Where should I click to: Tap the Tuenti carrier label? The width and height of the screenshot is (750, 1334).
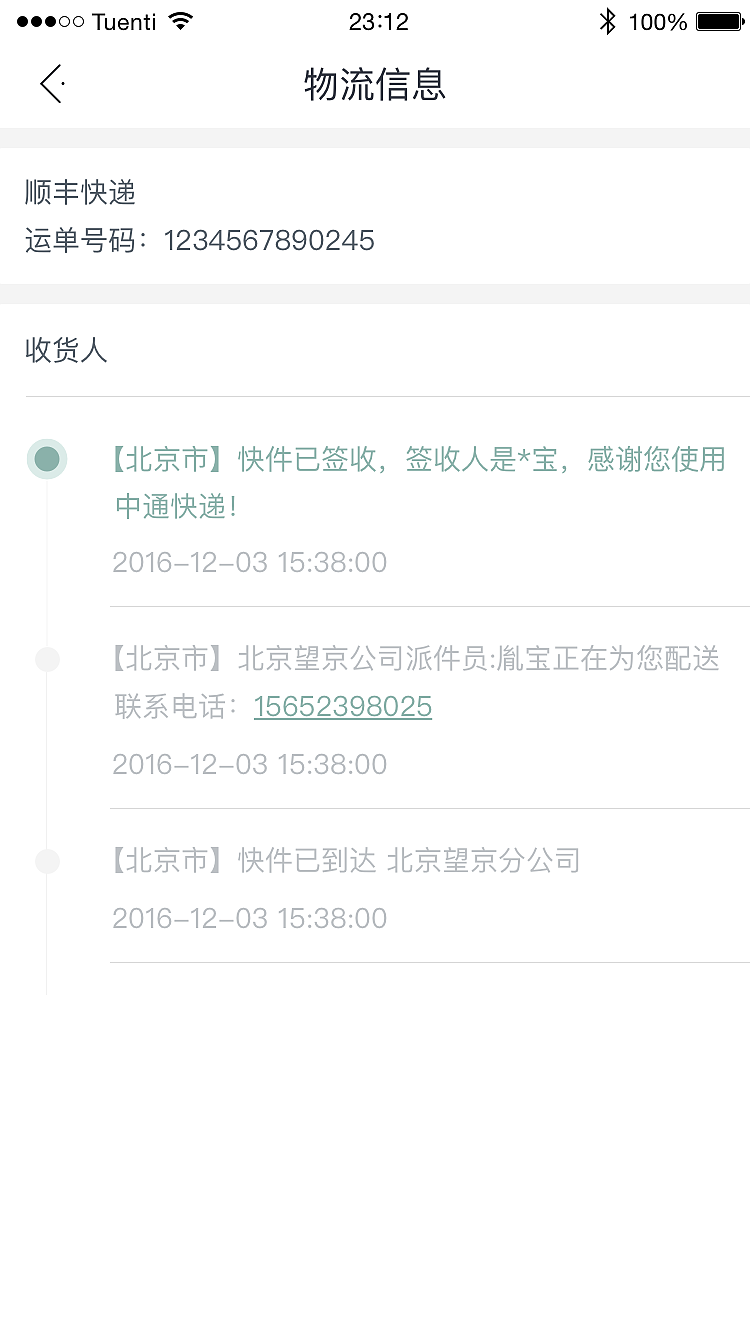point(124,22)
